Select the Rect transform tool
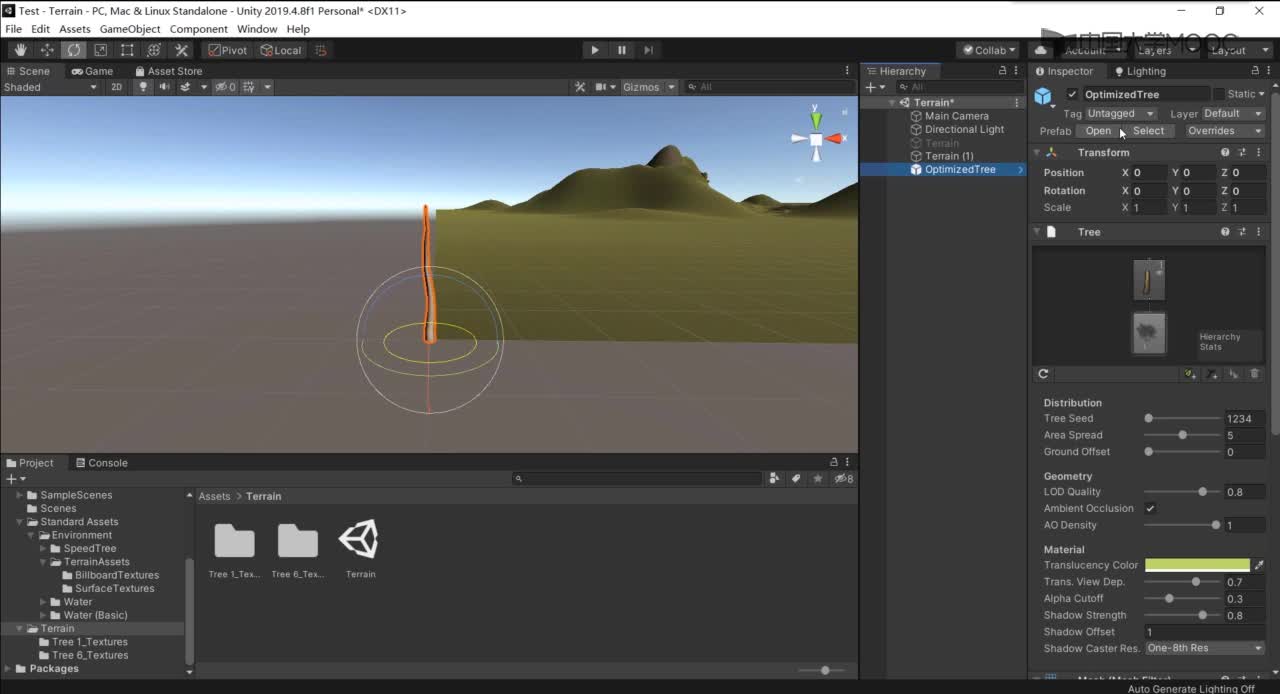This screenshot has width=1280, height=694. tap(127, 50)
